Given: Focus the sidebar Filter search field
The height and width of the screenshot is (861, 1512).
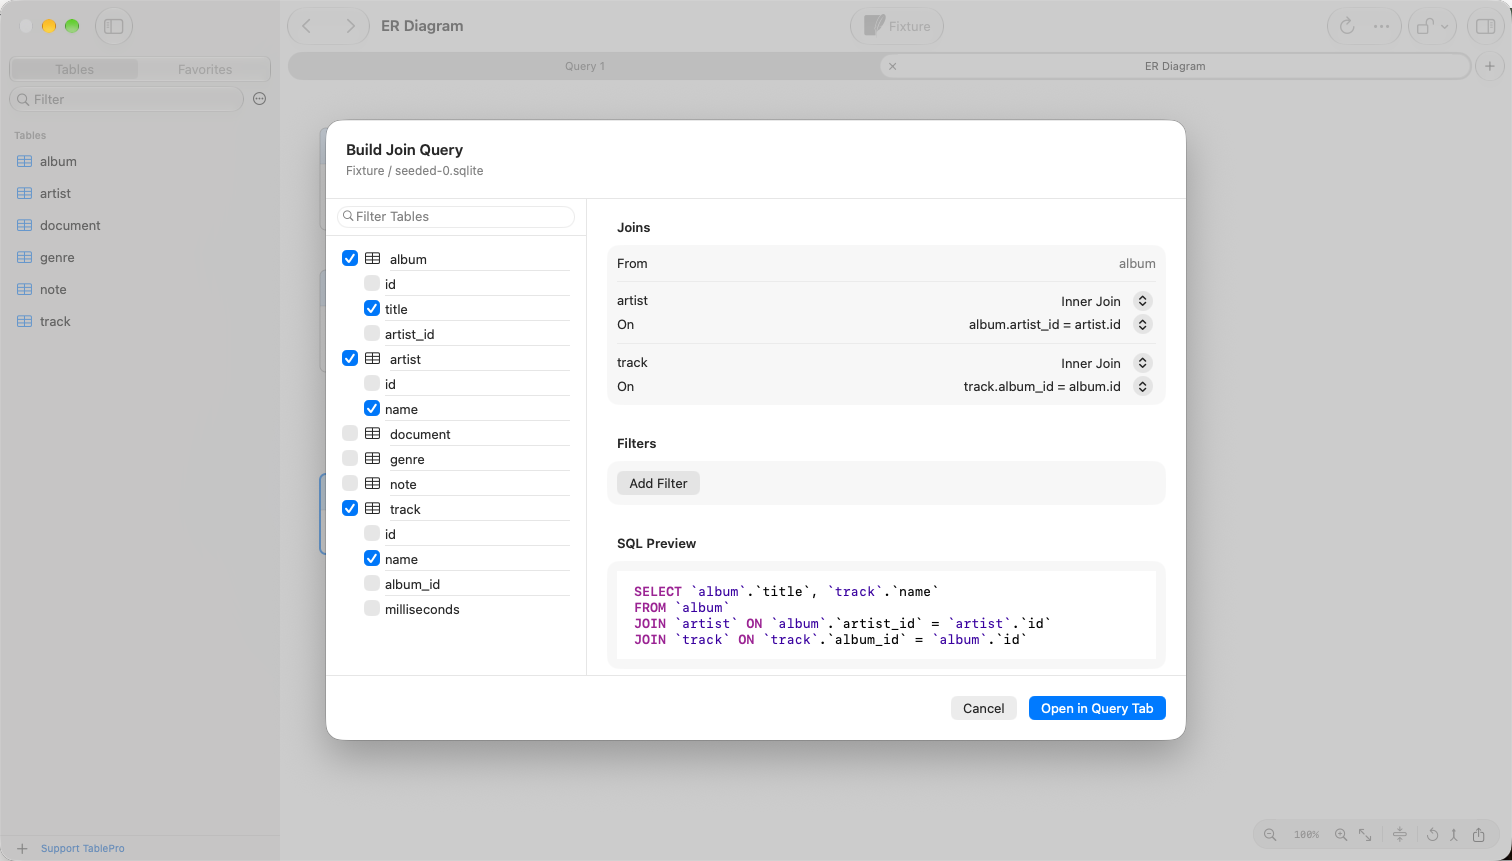Looking at the screenshot, I should pos(126,99).
